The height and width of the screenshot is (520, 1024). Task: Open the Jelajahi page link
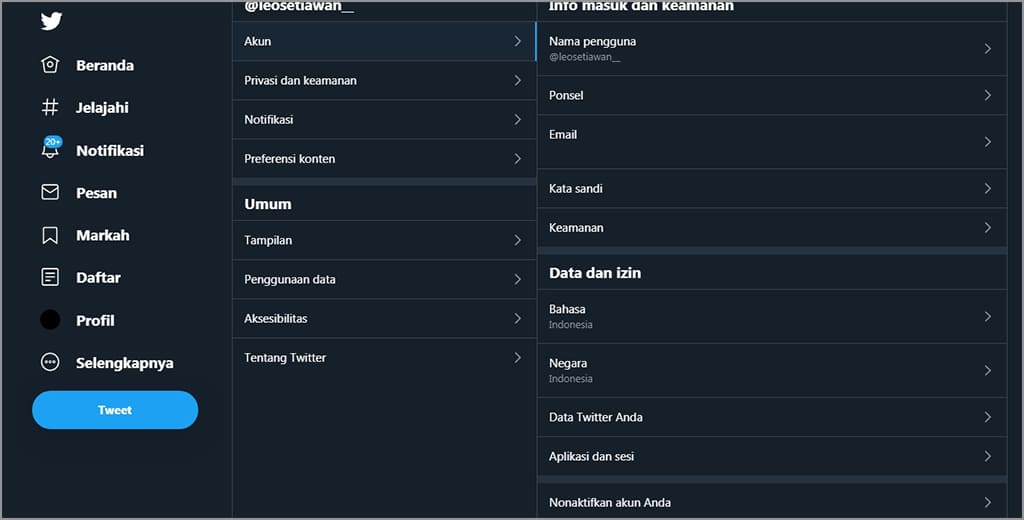103,108
